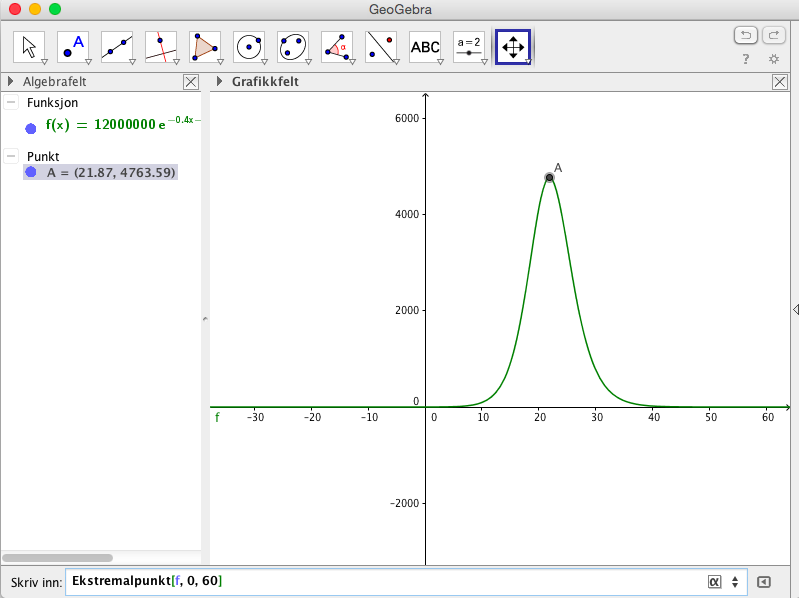Screen dimensions: 799x598
Task: Click the Redo arrow button
Action: [x=774, y=35]
